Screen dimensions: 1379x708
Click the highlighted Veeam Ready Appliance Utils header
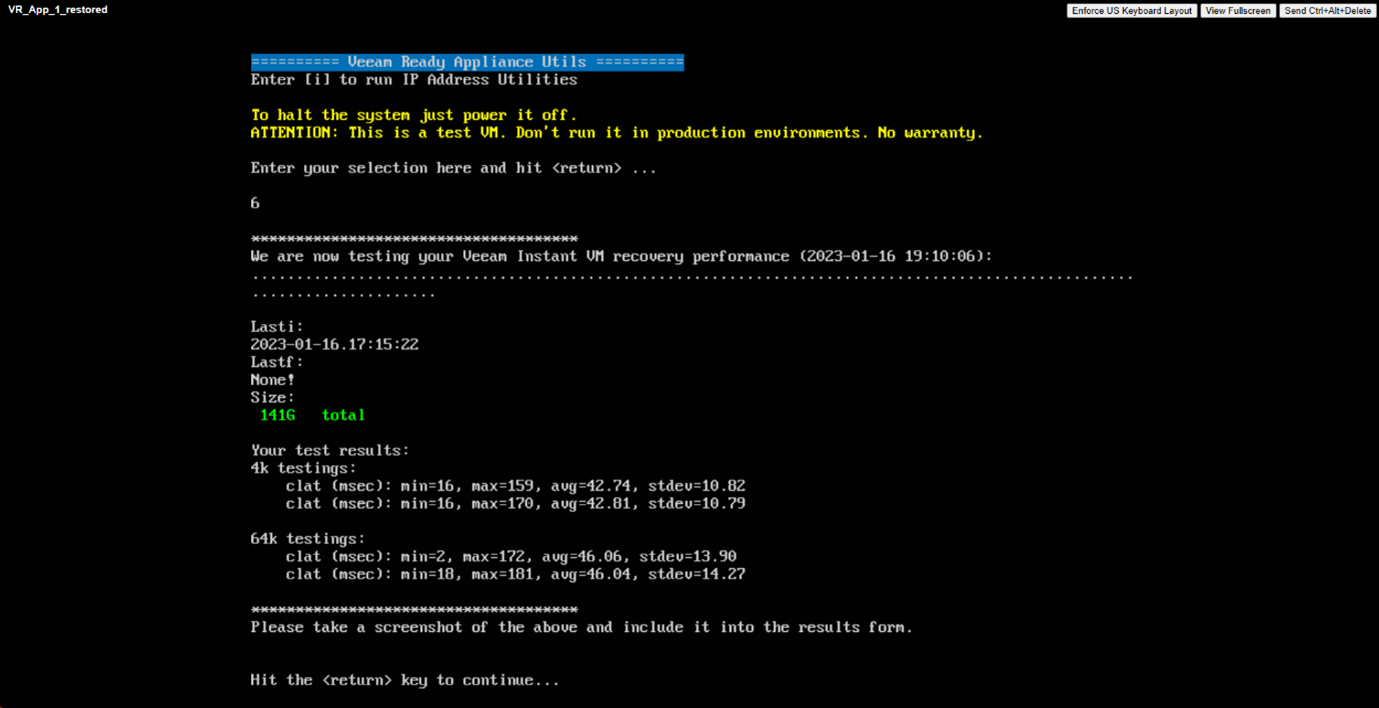(467, 62)
